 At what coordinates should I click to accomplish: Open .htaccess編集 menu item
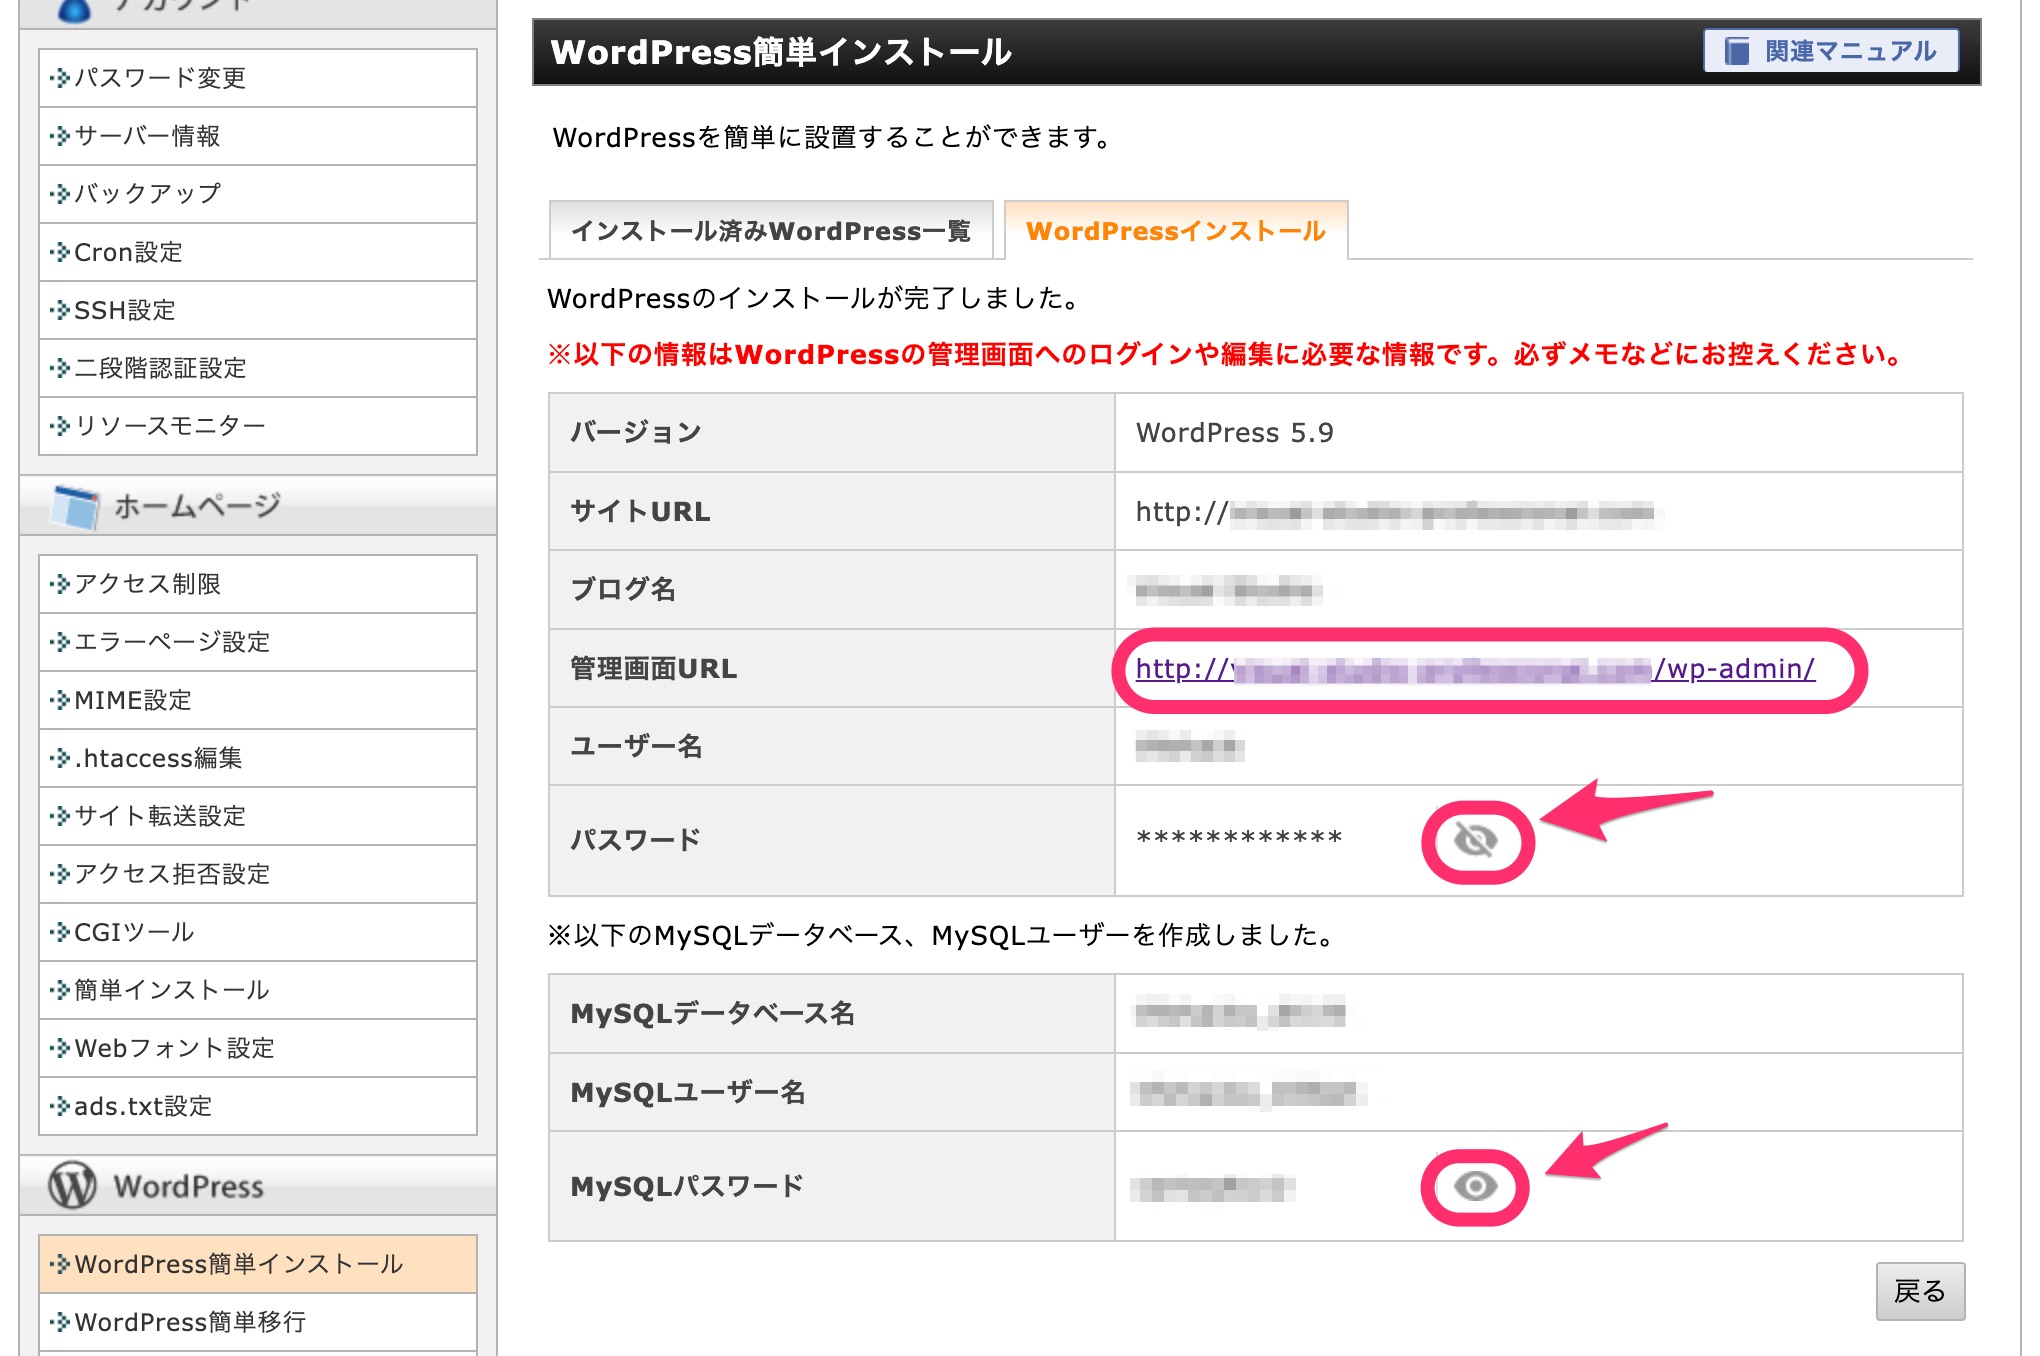point(258,758)
